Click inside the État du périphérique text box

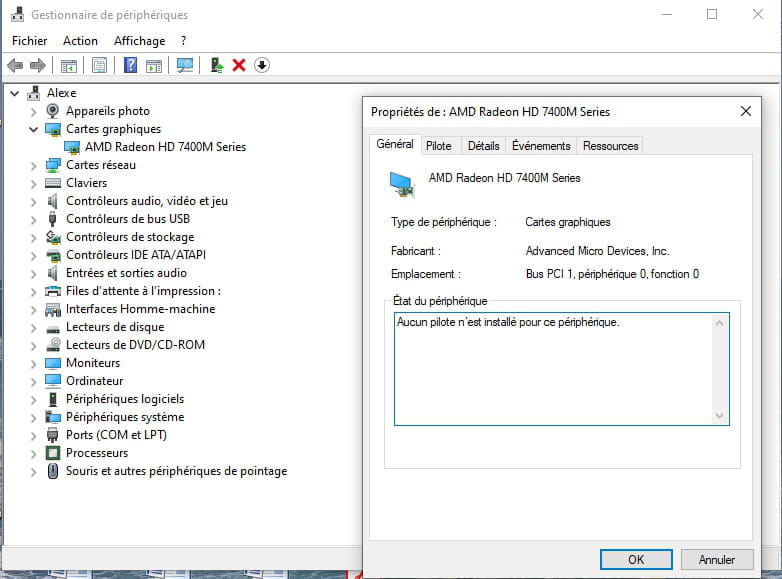[x=562, y=369]
